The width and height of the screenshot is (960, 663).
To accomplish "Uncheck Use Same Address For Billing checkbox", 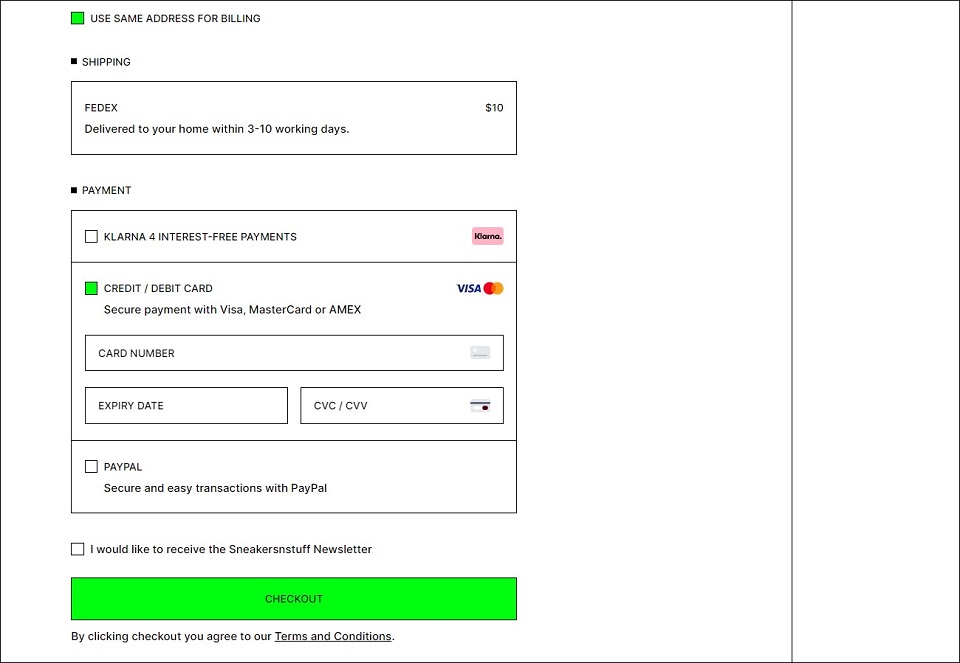I will pos(78,18).
